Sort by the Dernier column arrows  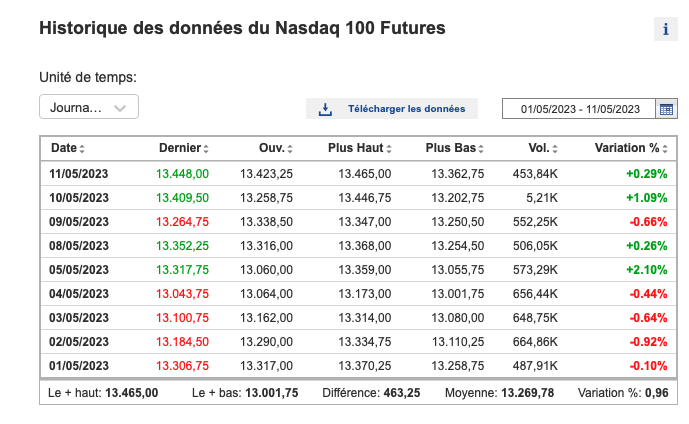[x=206, y=148]
